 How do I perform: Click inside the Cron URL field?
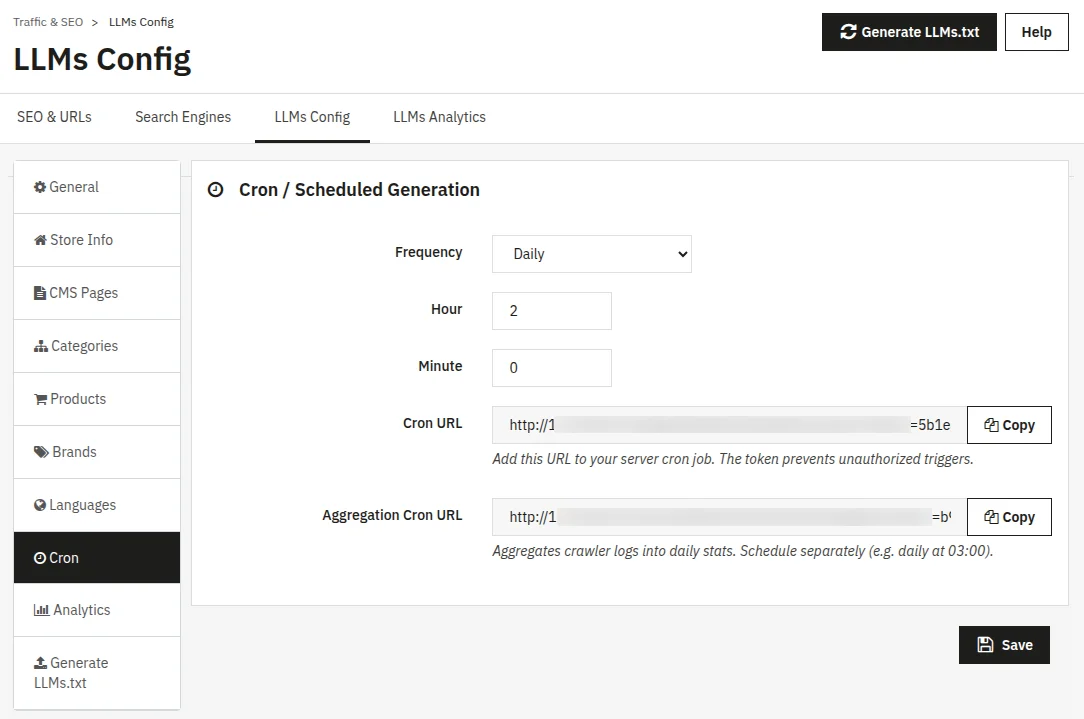tap(729, 425)
